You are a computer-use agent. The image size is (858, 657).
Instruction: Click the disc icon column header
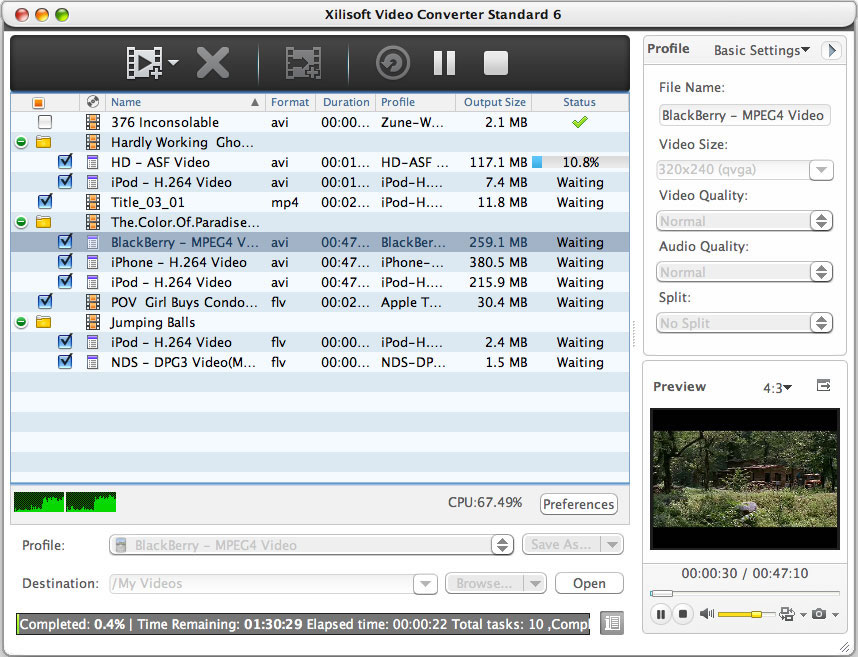[x=93, y=102]
